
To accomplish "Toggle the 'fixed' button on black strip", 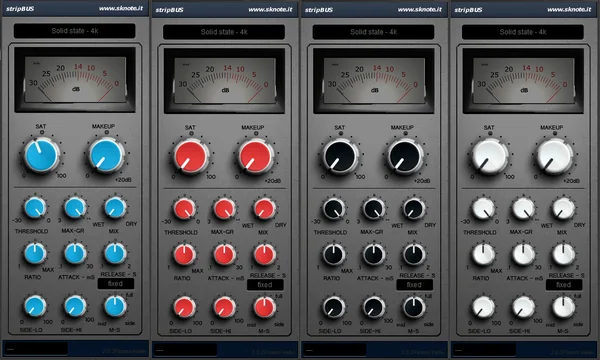I will click(414, 285).
